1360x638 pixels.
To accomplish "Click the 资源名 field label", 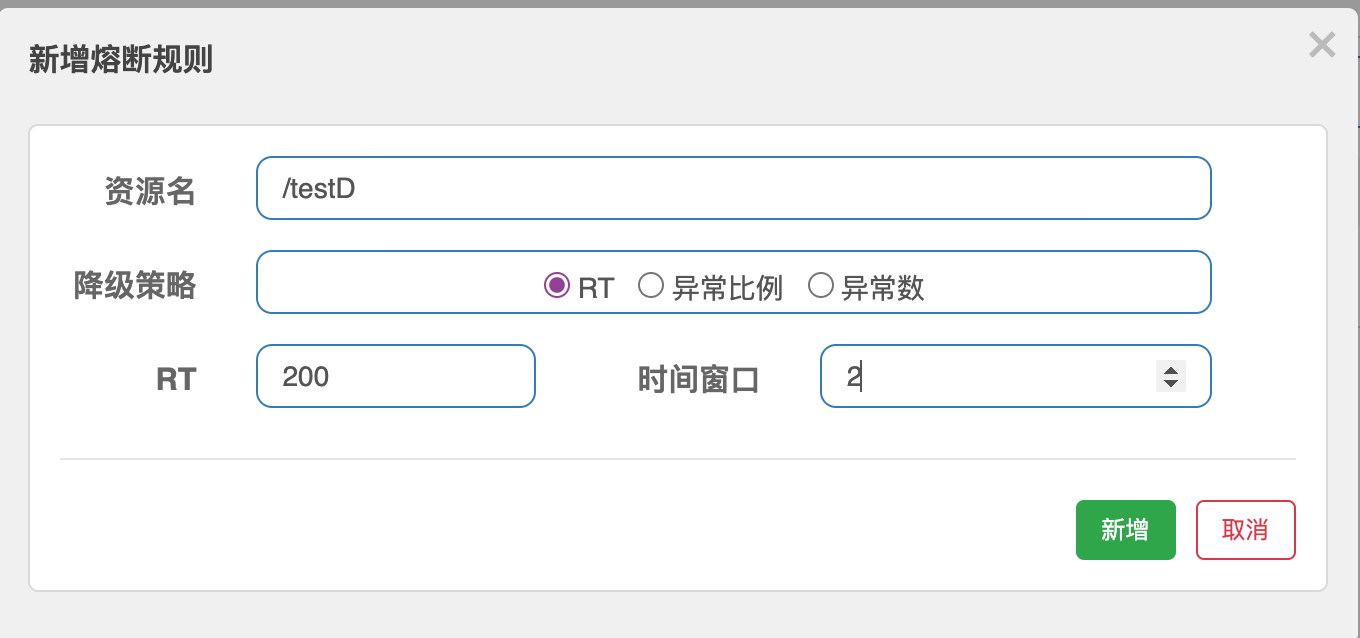I will 150,190.
